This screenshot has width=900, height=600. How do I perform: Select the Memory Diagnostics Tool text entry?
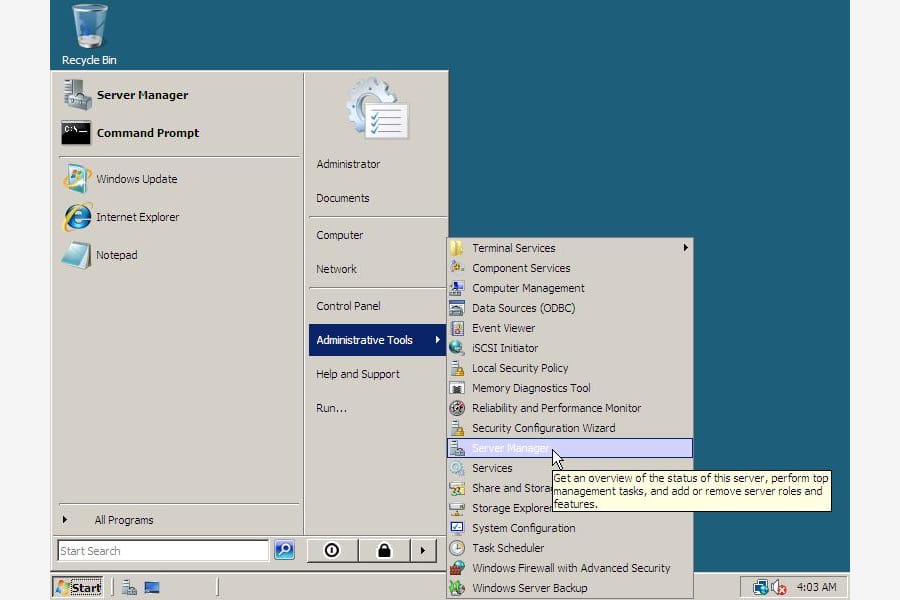tap(531, 388)
